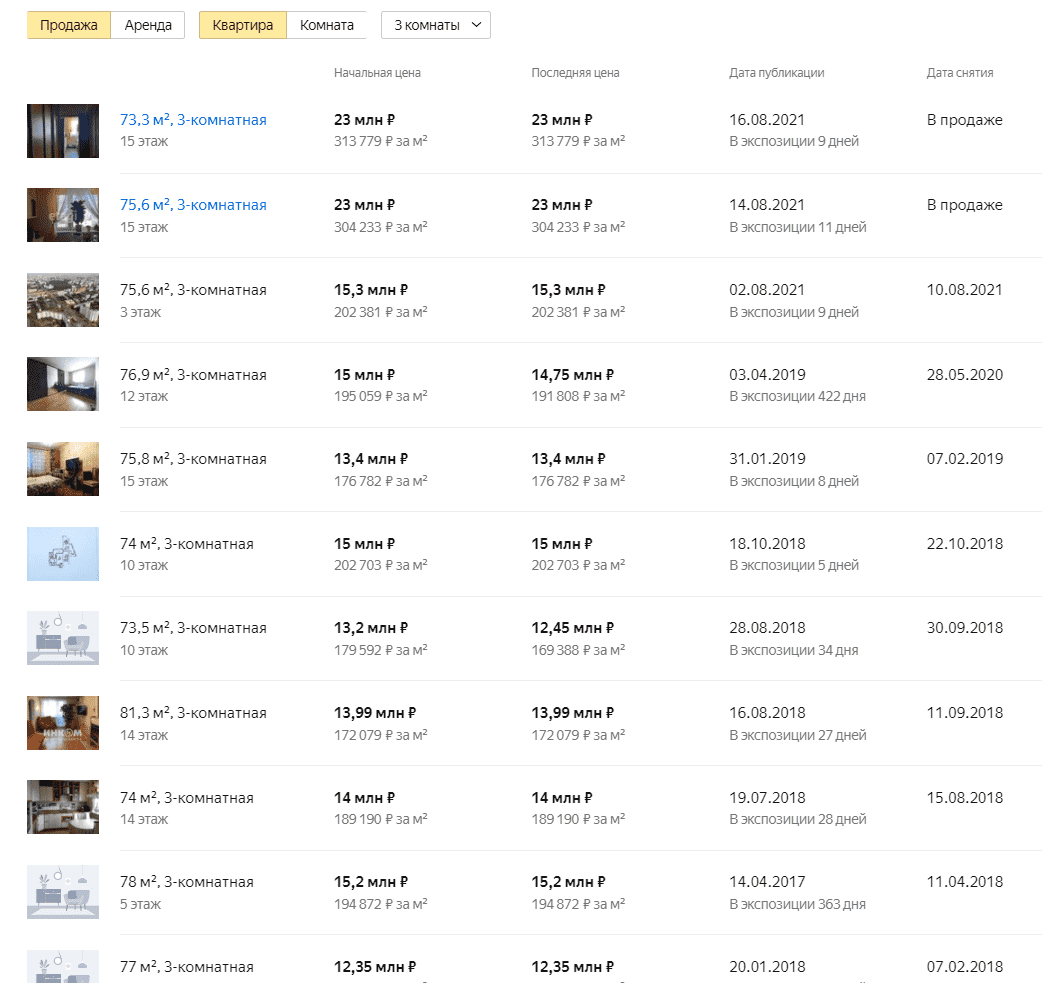This screenshot has height=983, width=1042.
Task: Click thumbnail of 74 м² apartment on 14 этаж
Action: click(x=63, y=807)
